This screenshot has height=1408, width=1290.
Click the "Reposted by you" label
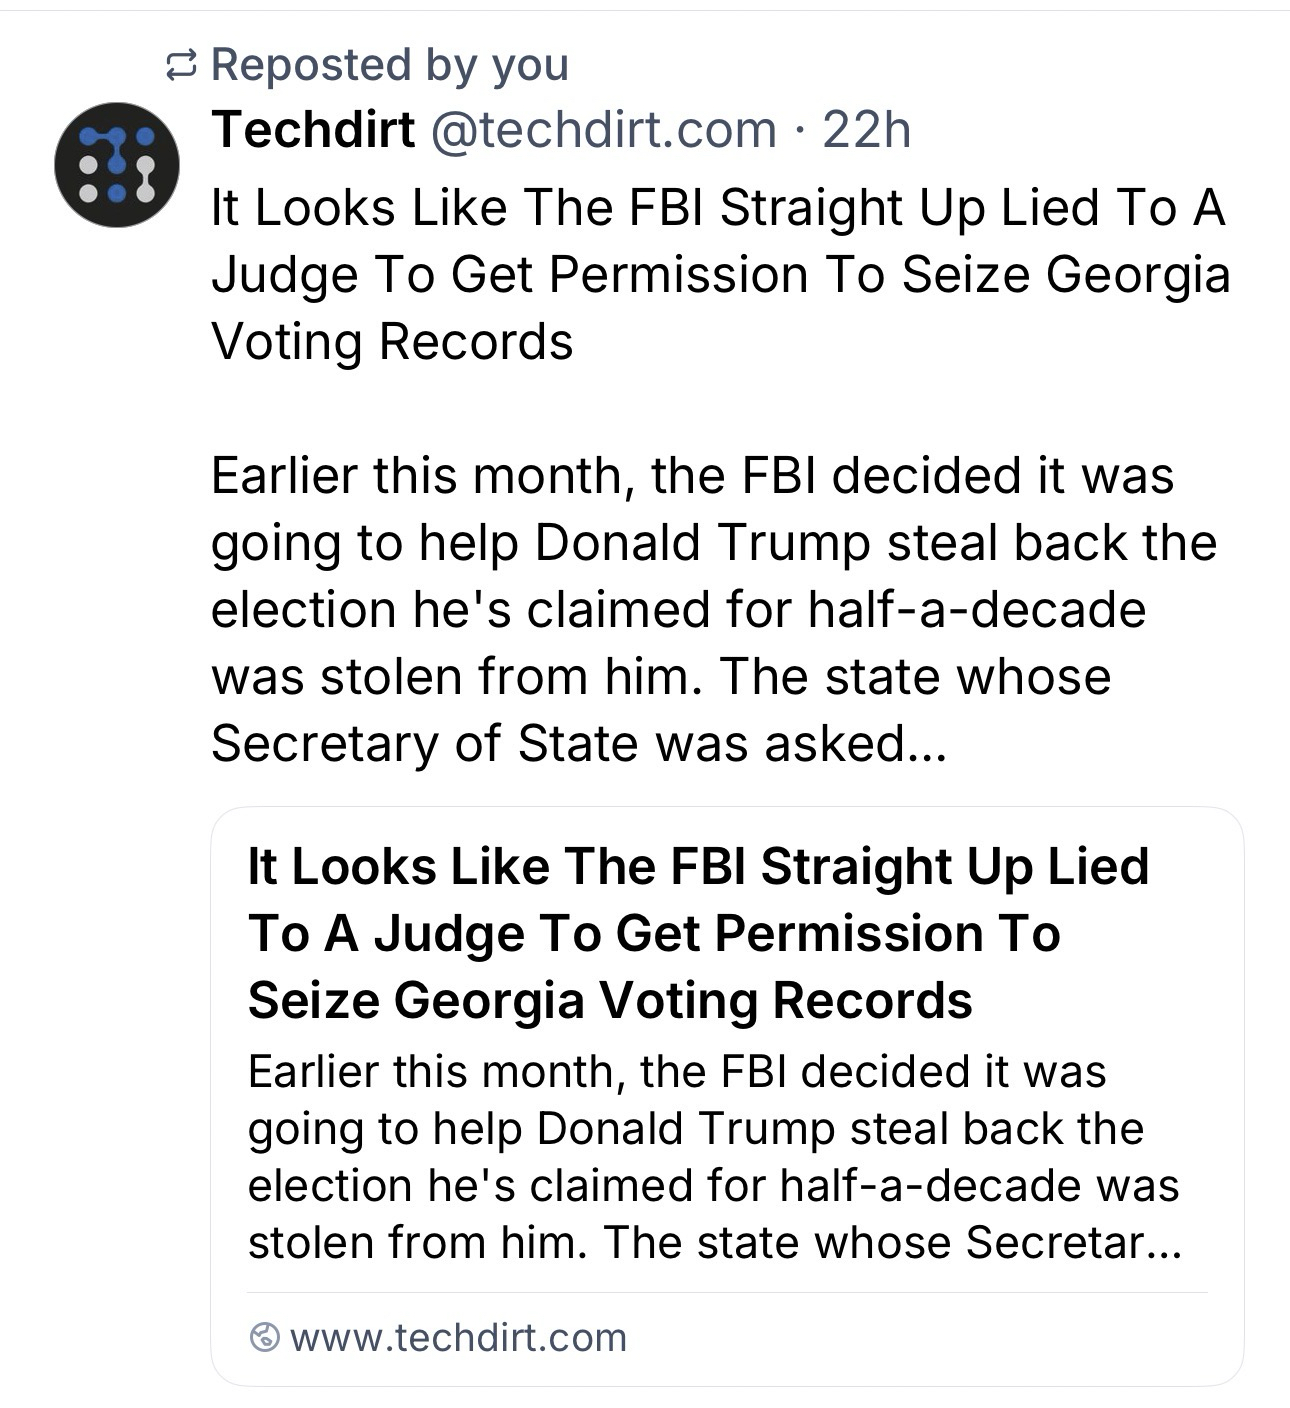pos(390,66)
